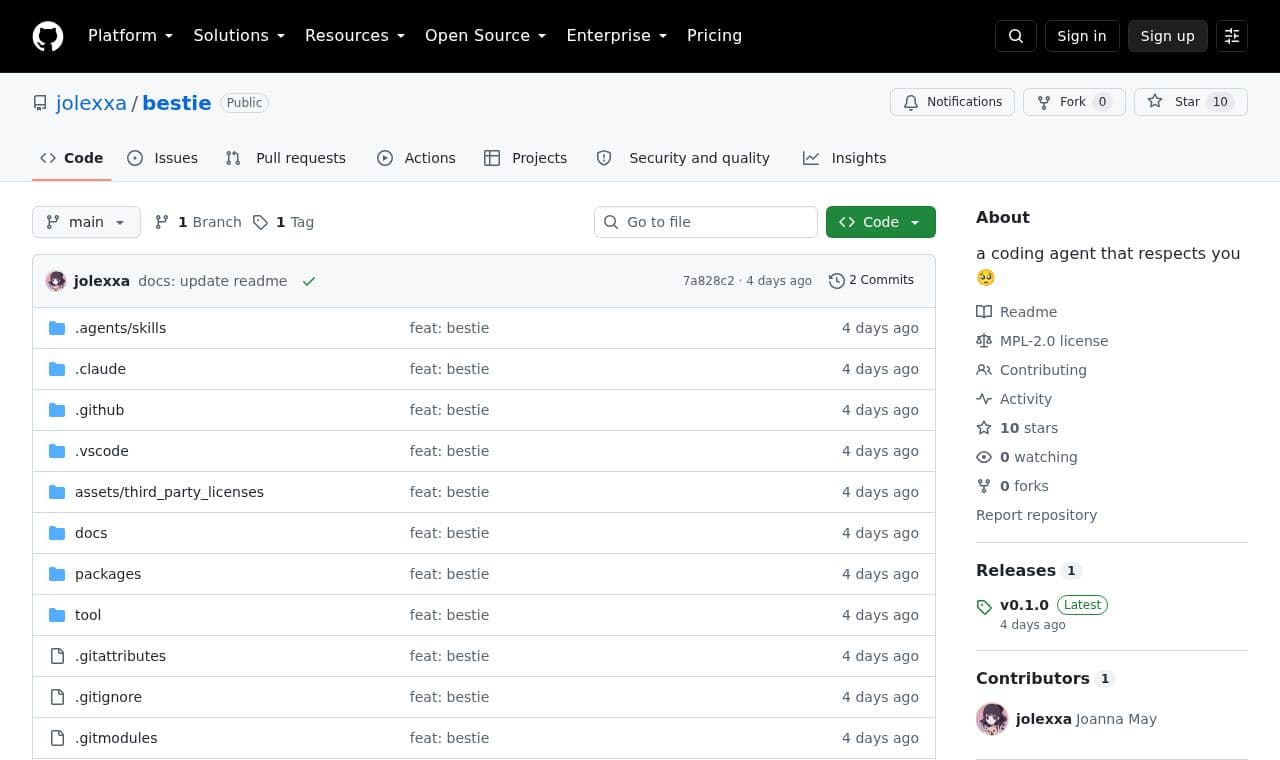Open the packages folder

(x=108, y=574)
